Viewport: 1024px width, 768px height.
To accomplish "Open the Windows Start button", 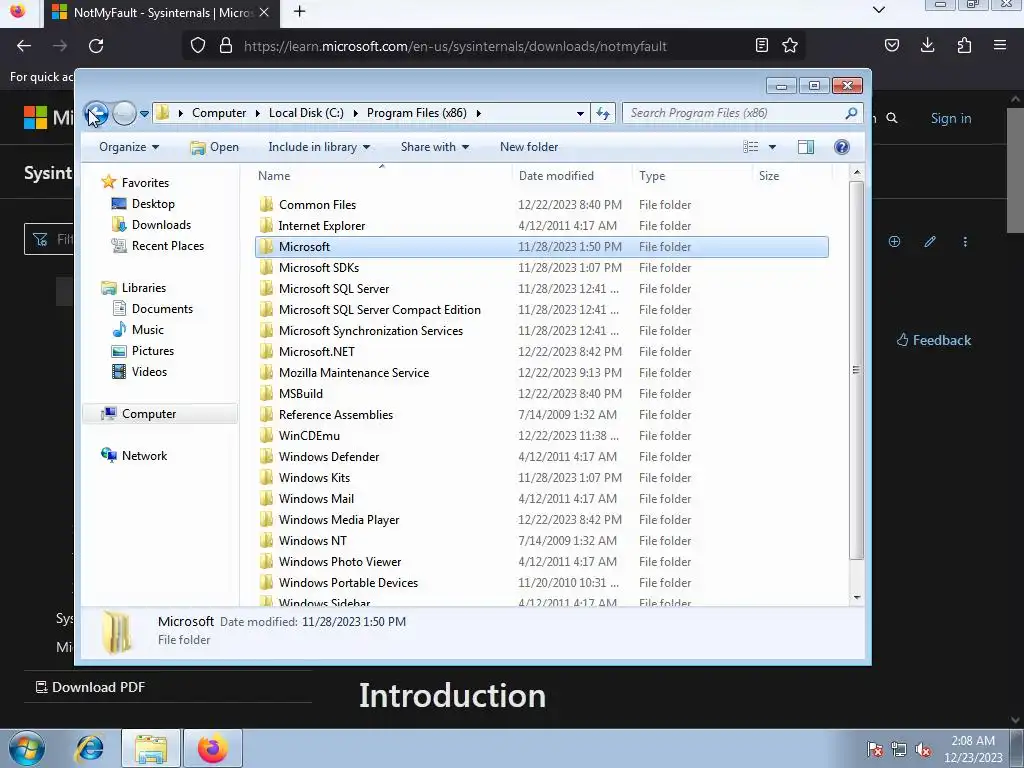I will 27,748.
